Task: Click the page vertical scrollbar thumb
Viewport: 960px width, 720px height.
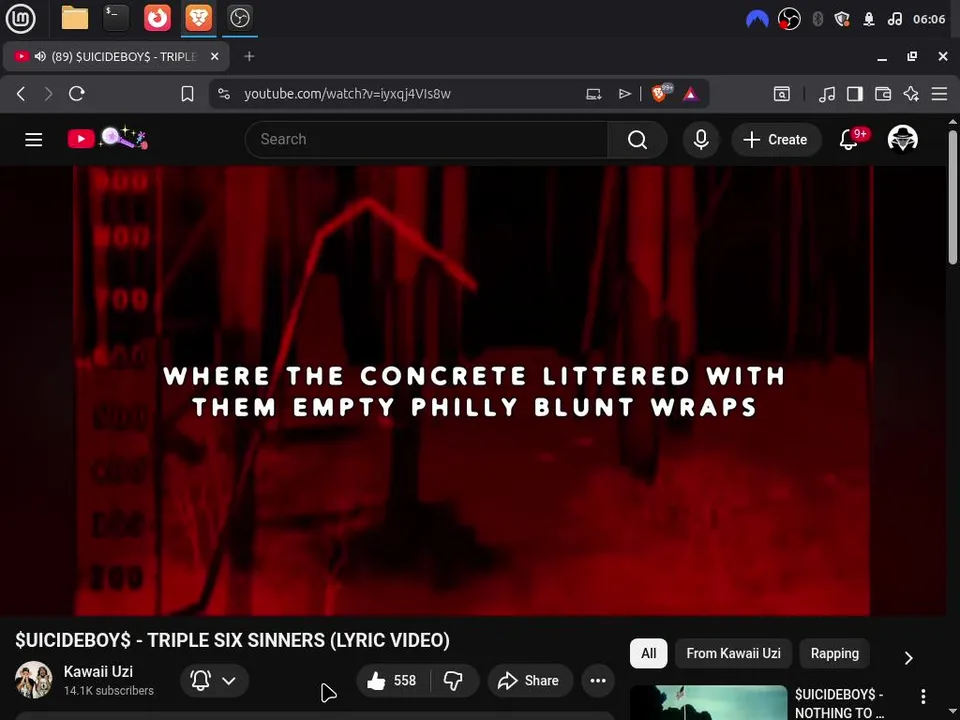Action: click(953, 197)
